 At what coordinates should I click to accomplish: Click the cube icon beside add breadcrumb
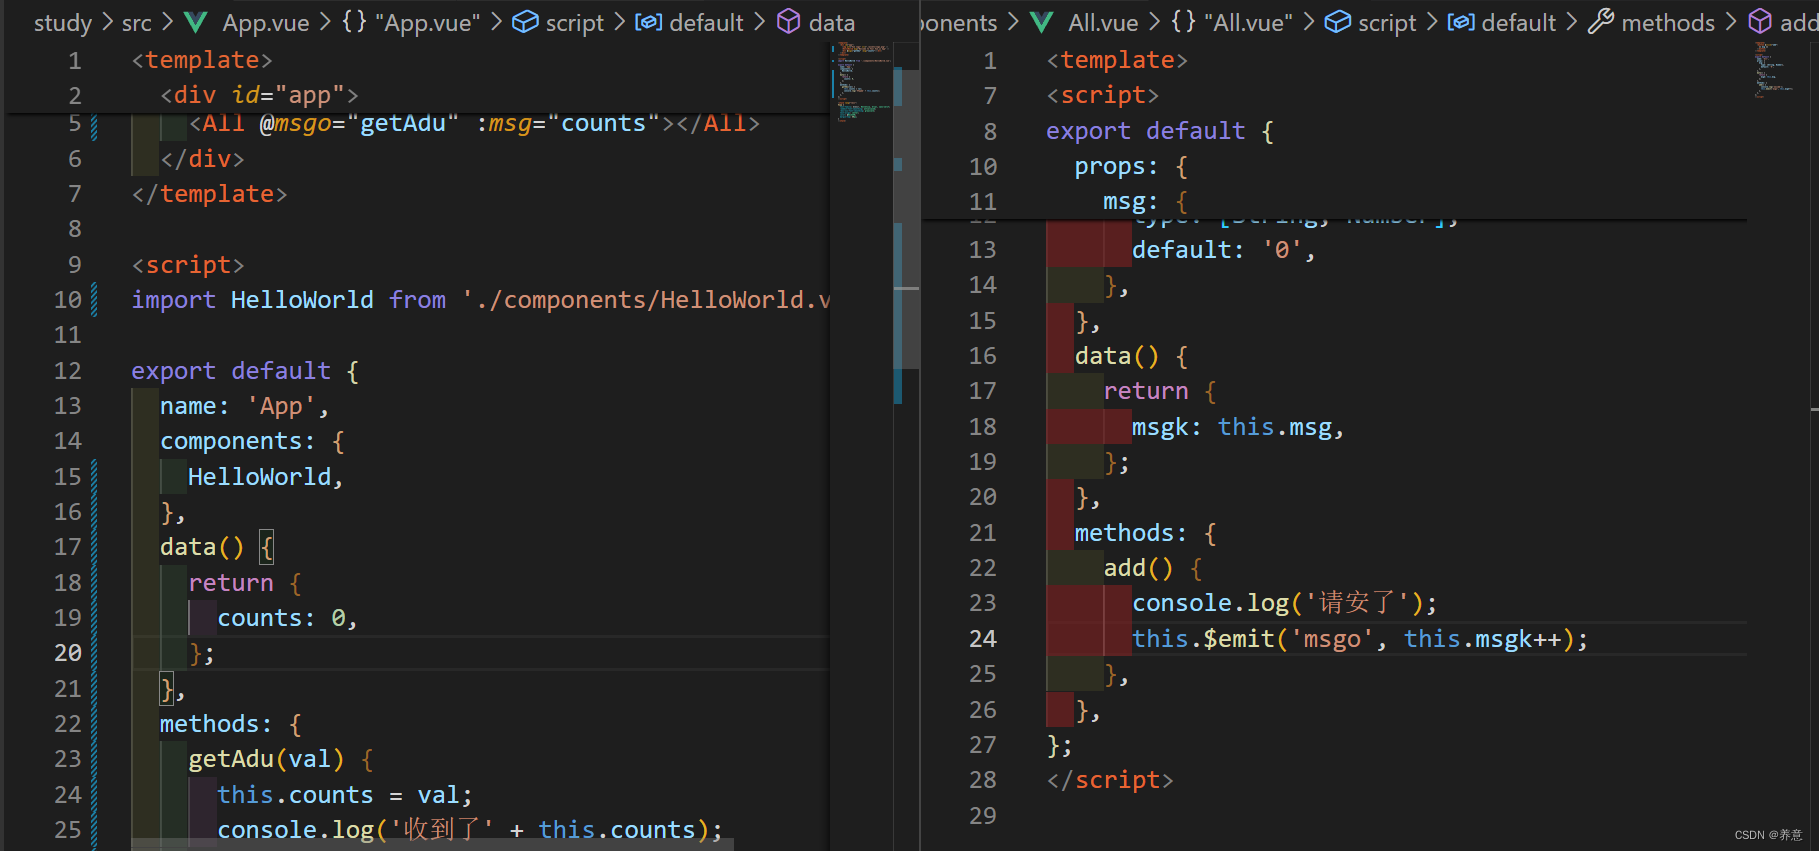[1760, 22]
